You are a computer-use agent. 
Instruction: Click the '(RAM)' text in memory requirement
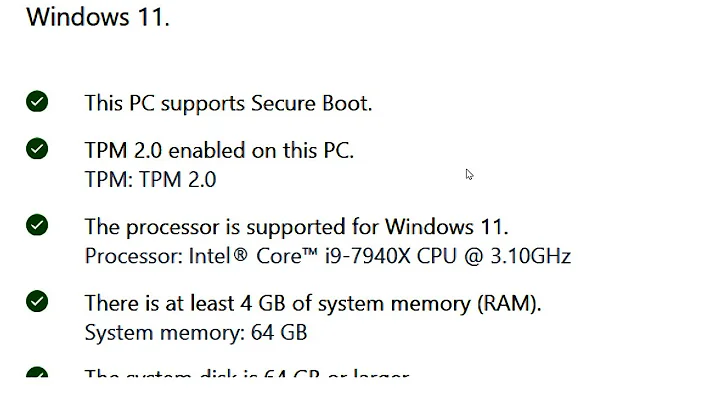point(509,304)
